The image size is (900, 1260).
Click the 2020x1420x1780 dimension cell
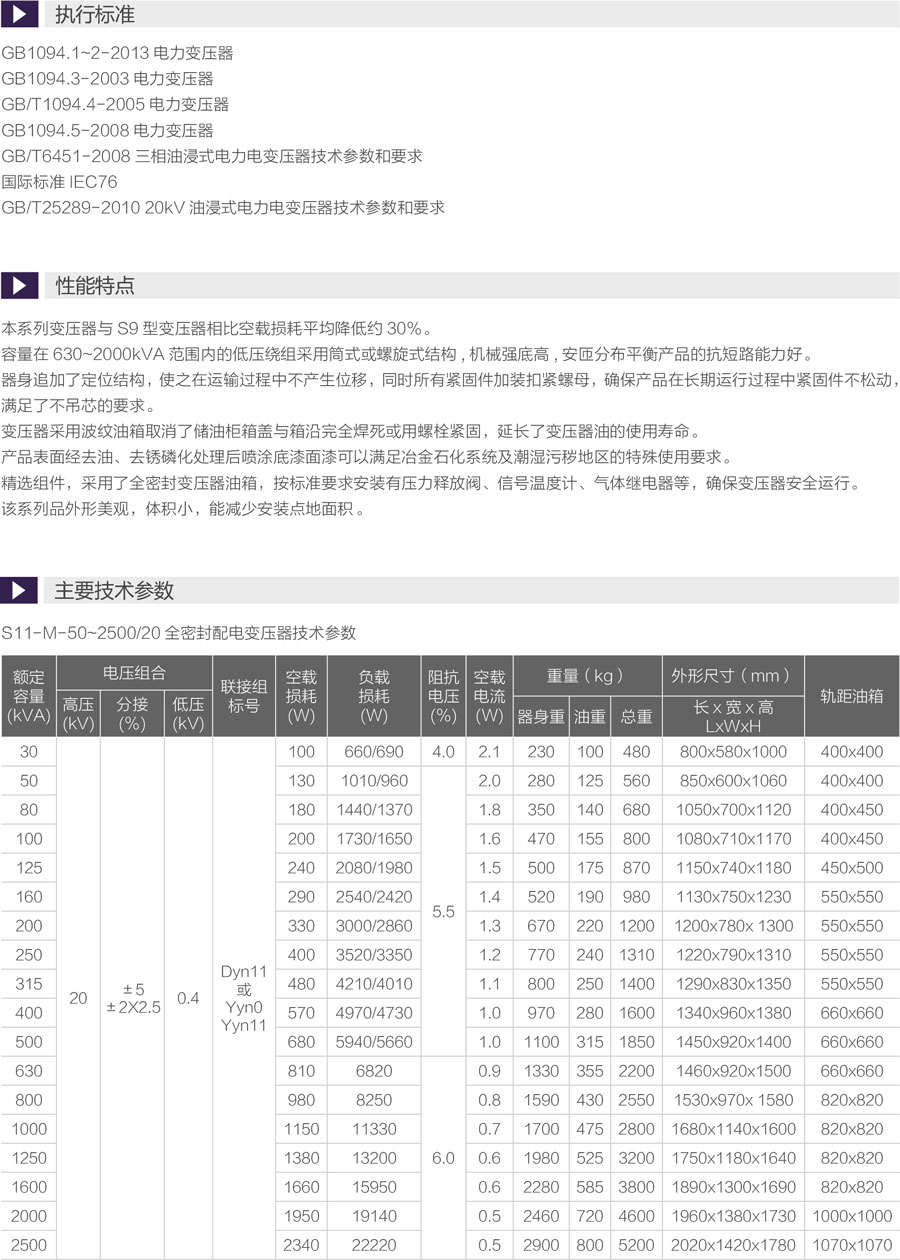tap(733, 1245)
